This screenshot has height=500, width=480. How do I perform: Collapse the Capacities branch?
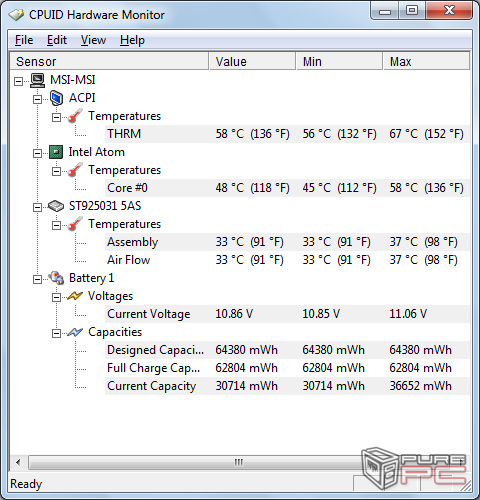[57, 333]
